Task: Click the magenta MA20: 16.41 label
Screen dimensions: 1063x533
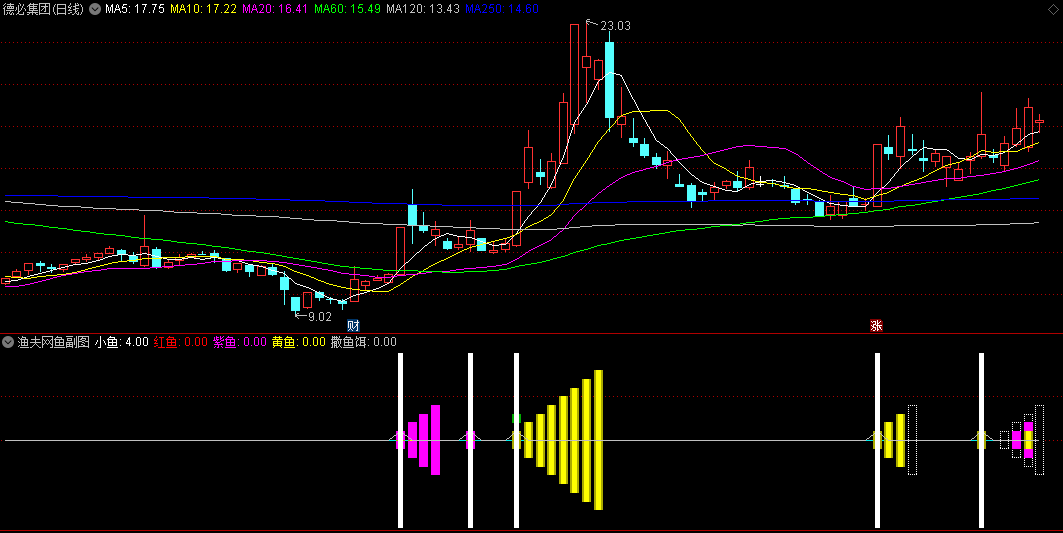Action: pos(275,9)
